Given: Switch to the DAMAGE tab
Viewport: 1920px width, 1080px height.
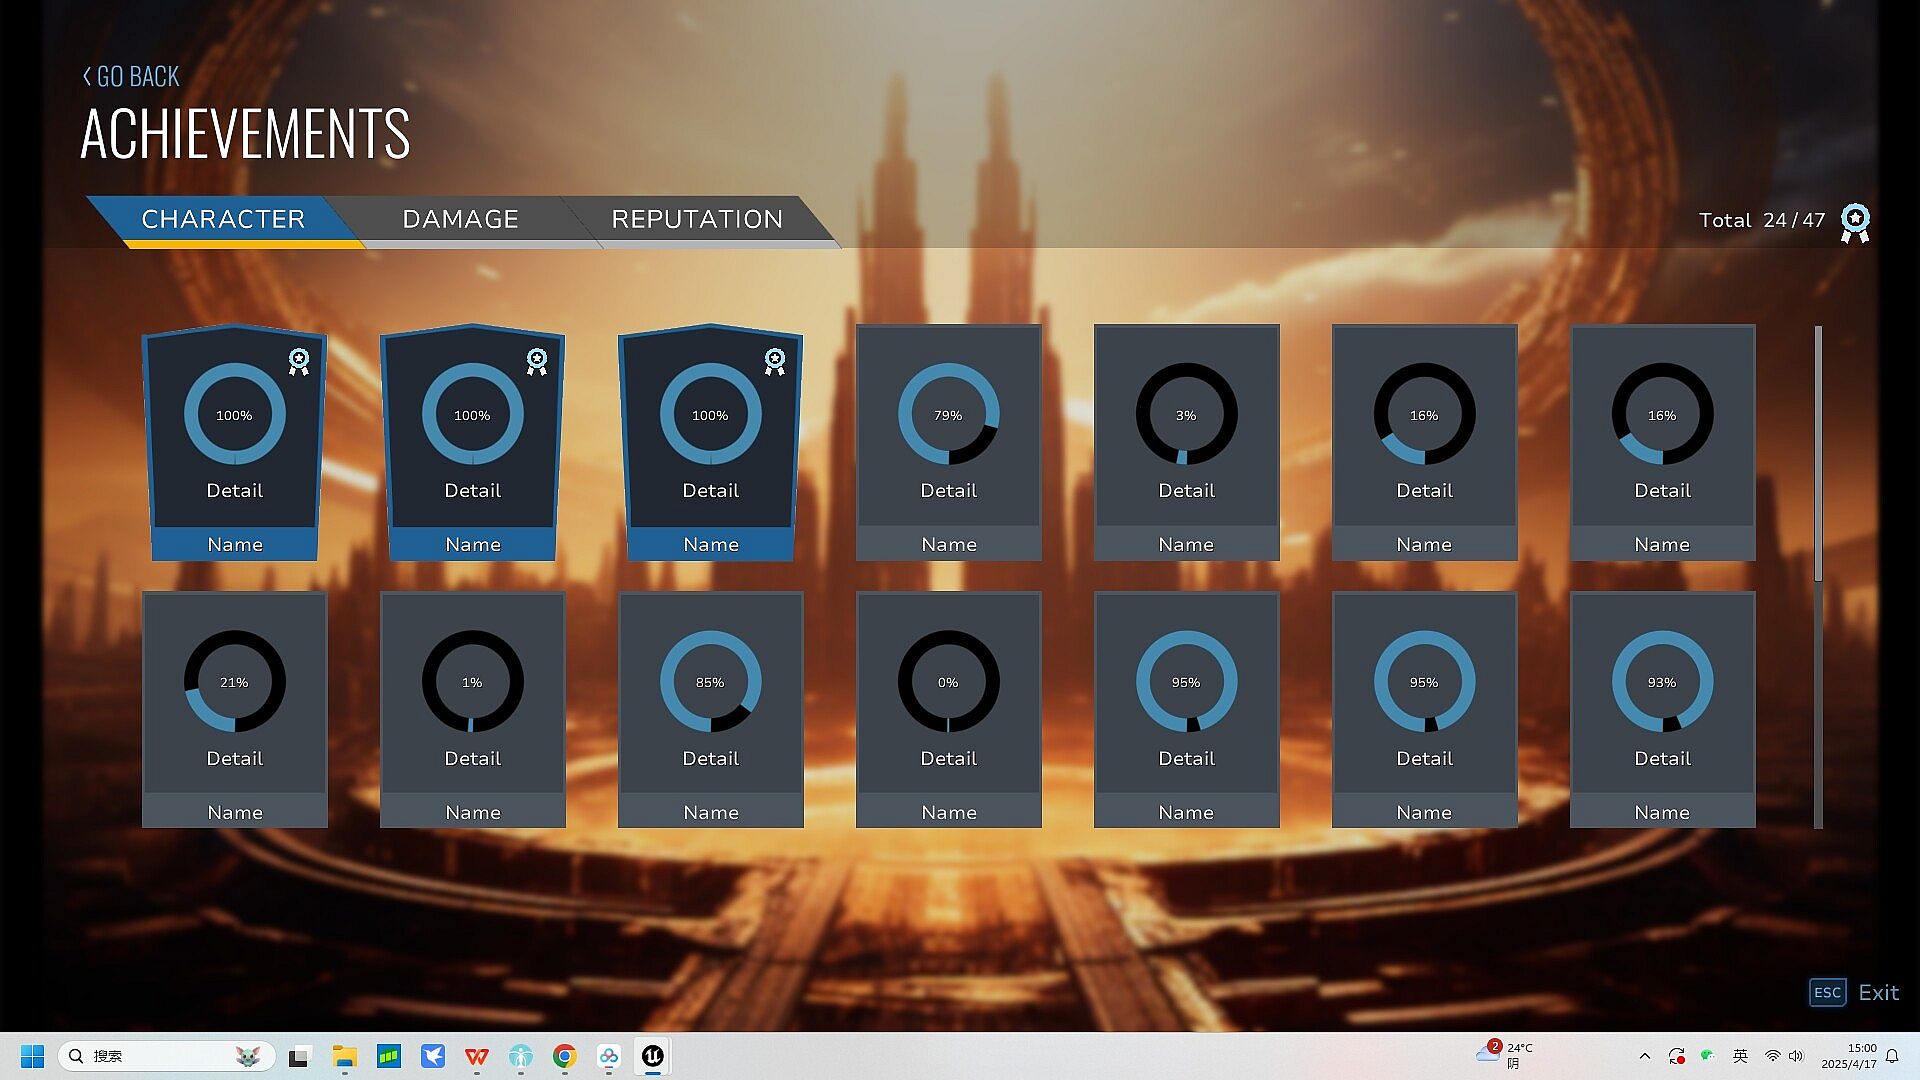Looking at the screenshot, I should click(460, 219).
